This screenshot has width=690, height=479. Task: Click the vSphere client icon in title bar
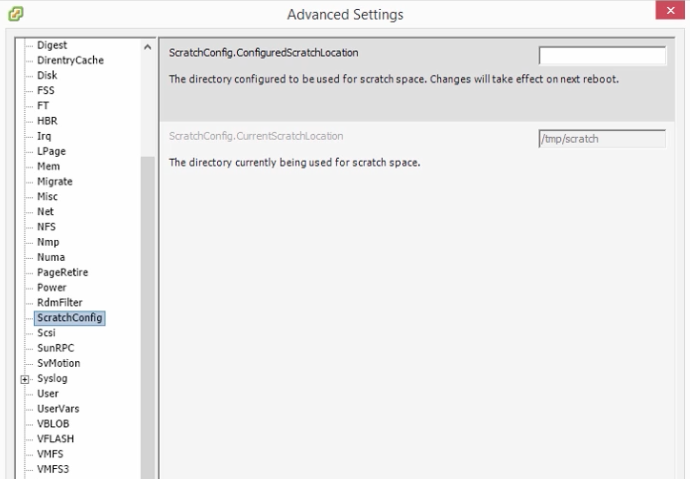coord(16,14)
